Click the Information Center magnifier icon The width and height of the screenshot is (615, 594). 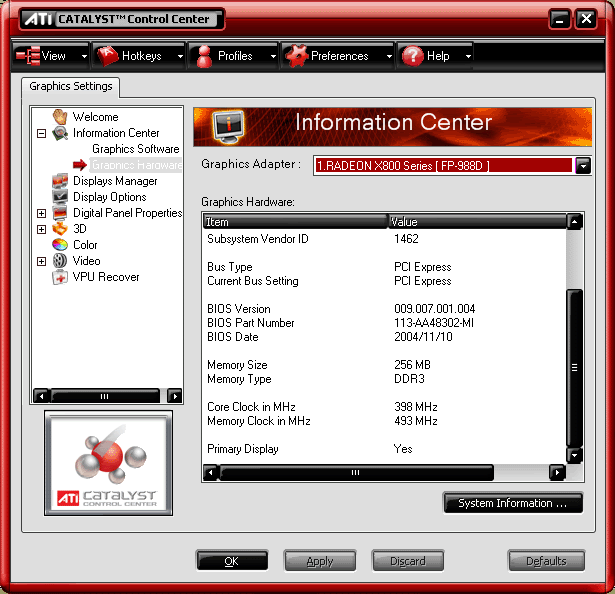(60, 133)
